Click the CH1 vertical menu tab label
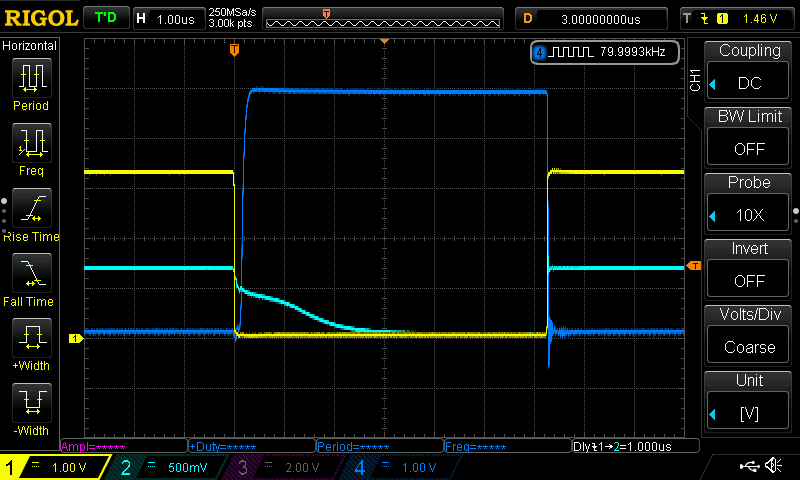 [x=695, y=80]
